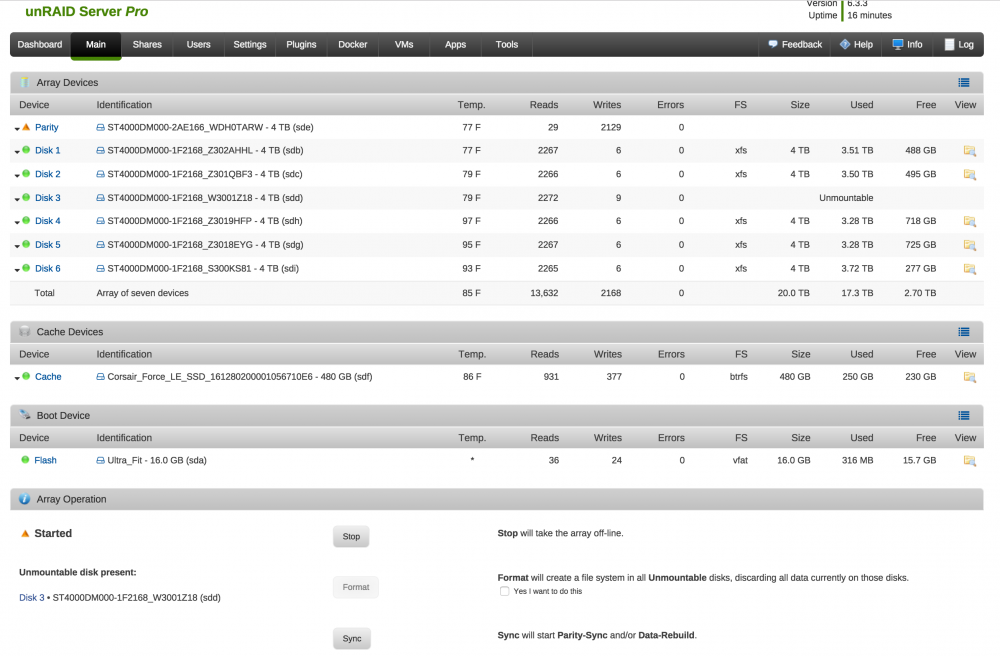The width and height of the screenshot is (1000, 656).
Task: Click the Array Operation info icon
Action: point(24,499)
